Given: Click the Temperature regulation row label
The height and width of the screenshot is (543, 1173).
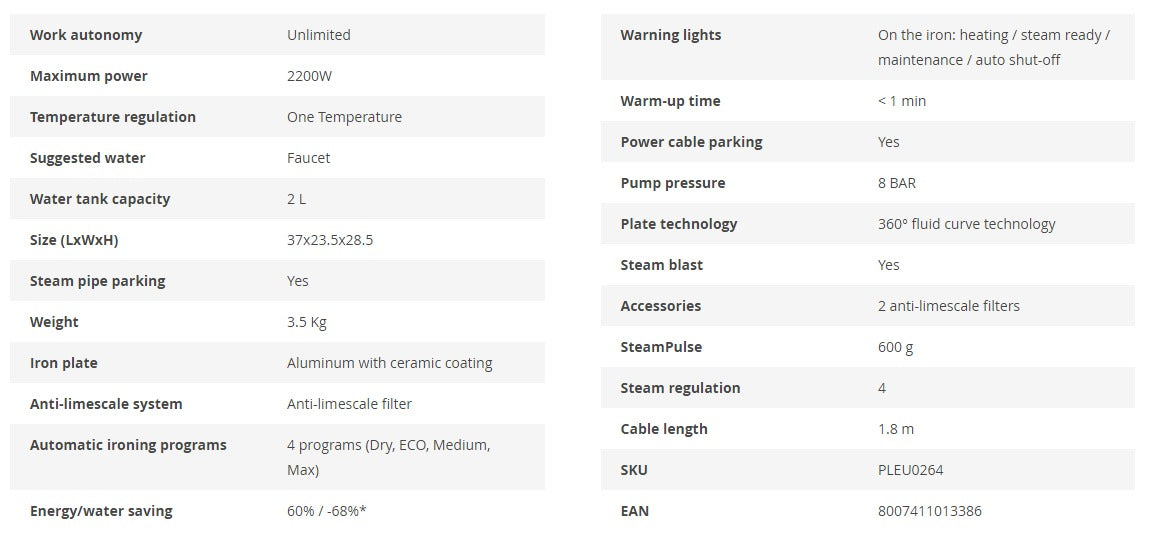Looking at the screenshot, I should 113,117.
